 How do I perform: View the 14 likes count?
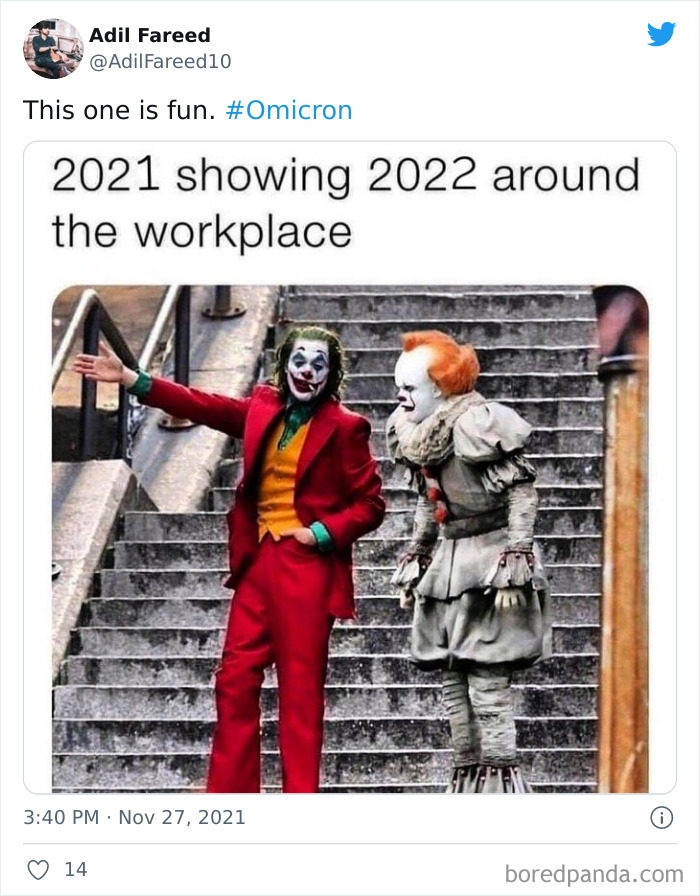[75, 870]
